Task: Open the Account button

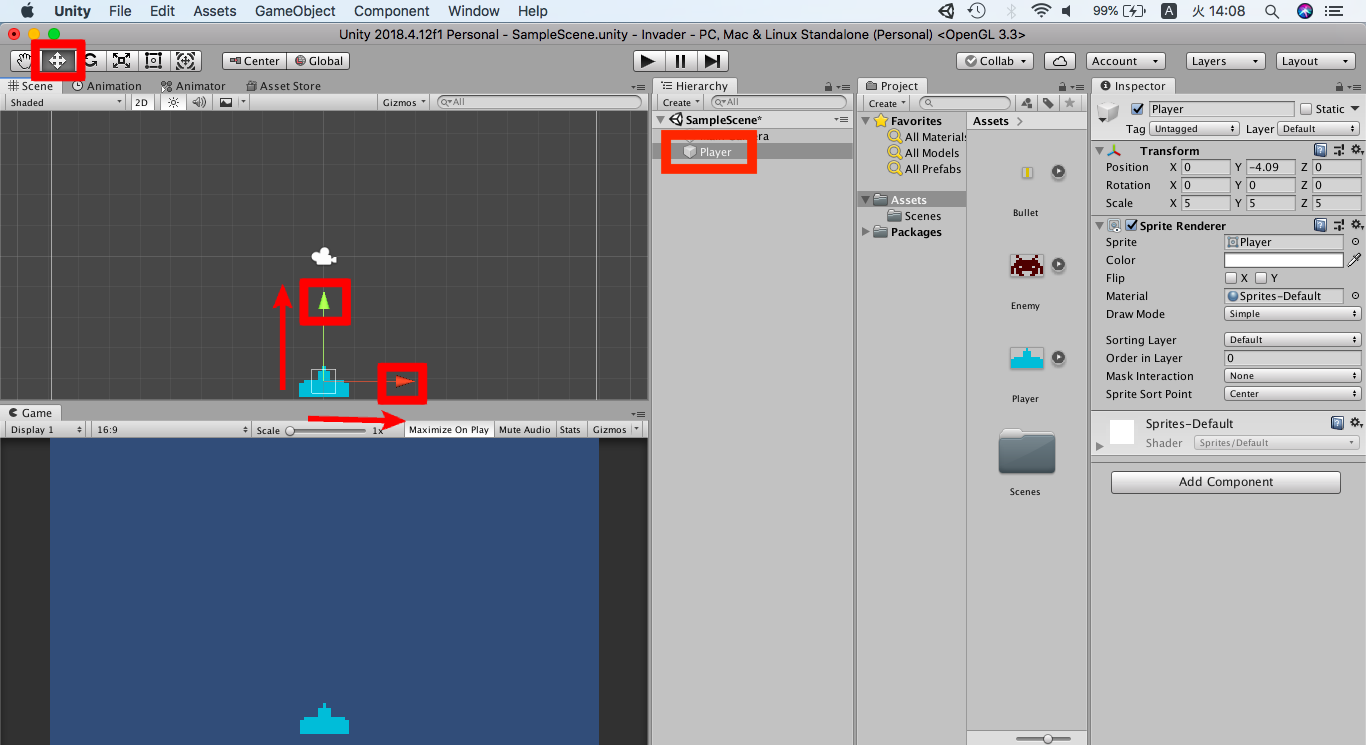Action: pos(1126,61)
